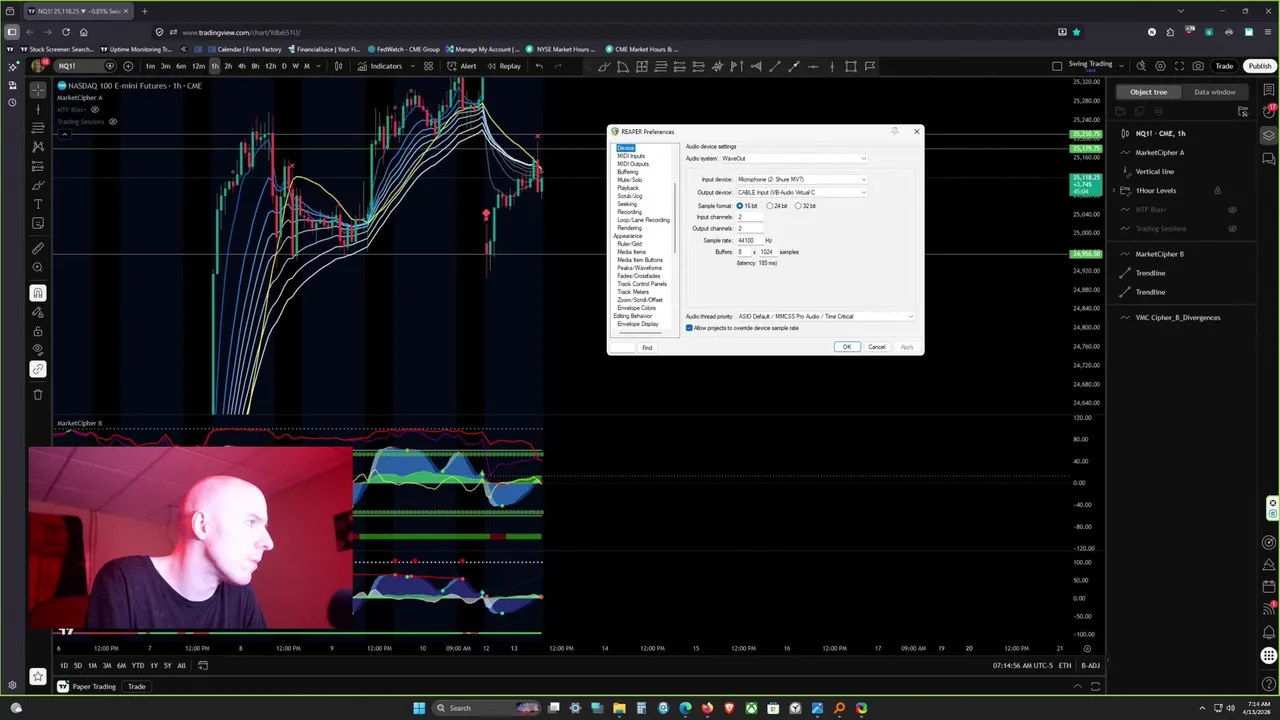Enter fullscreen chart mode
This screenshot has width=1280, height=720.
[1179, 66]
